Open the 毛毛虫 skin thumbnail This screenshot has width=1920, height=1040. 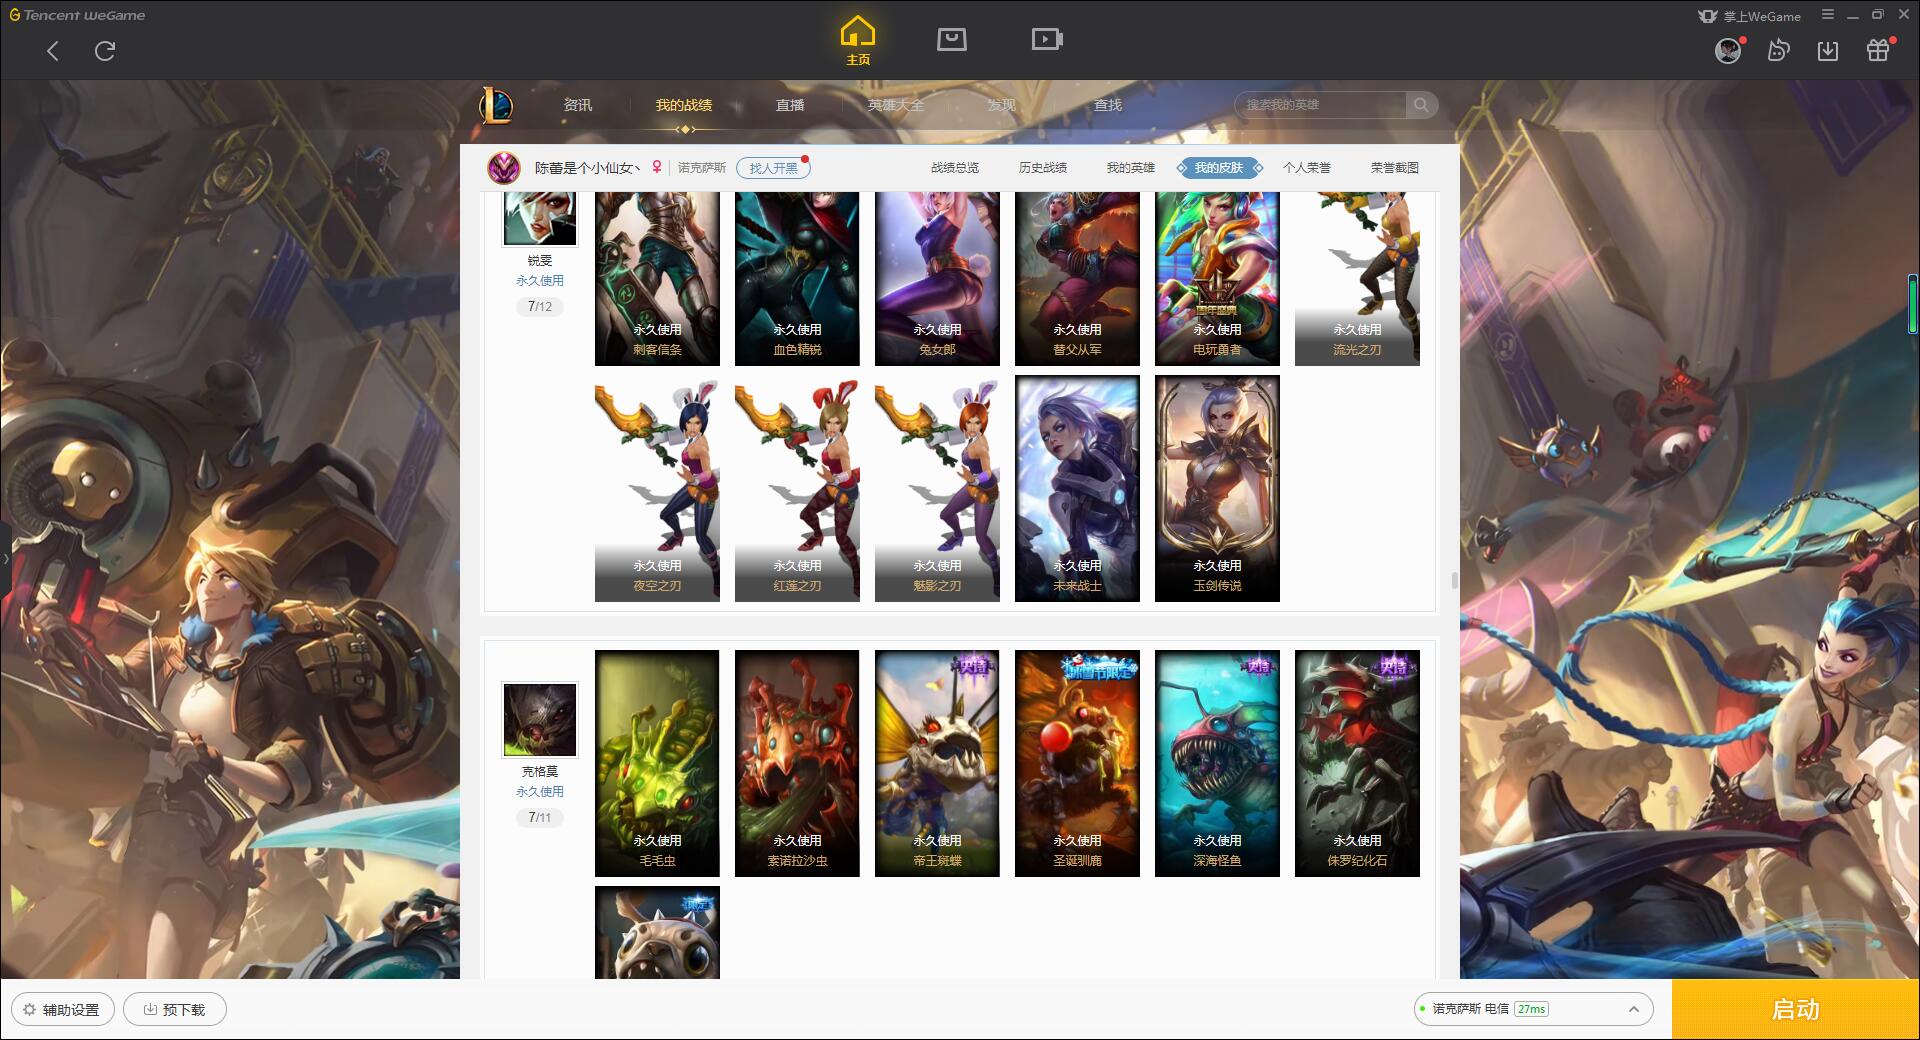(657, 764)
